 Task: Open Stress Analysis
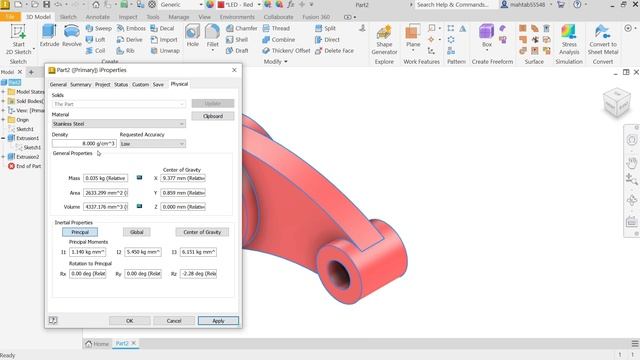569,40
